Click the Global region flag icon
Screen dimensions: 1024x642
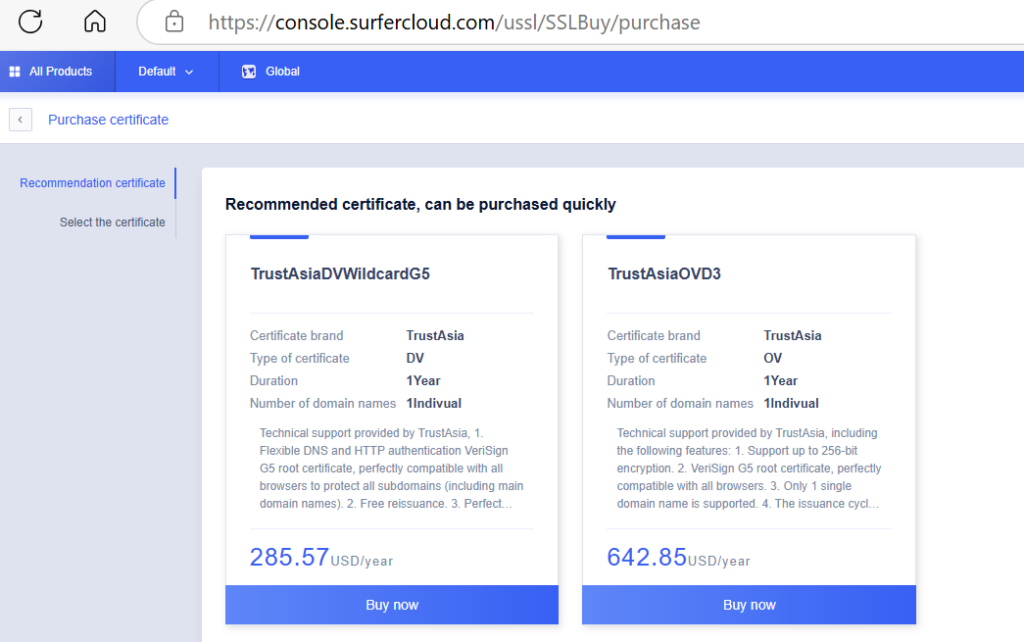point(249,72)
